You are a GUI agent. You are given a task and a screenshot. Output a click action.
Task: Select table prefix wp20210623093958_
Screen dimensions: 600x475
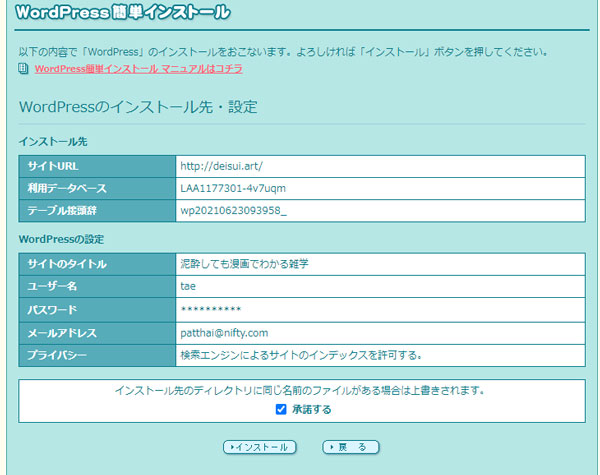(x=233, y=211)
